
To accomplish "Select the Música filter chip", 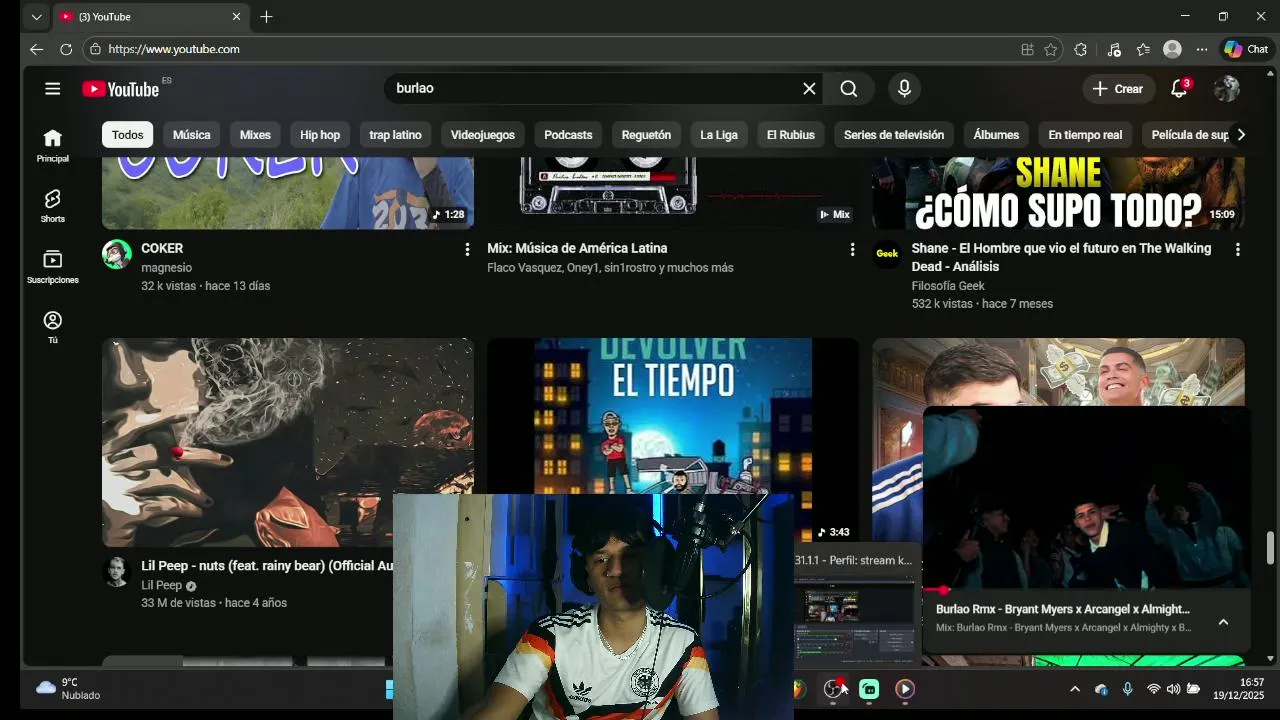I will pyautogui.click(x=192, y=135).
